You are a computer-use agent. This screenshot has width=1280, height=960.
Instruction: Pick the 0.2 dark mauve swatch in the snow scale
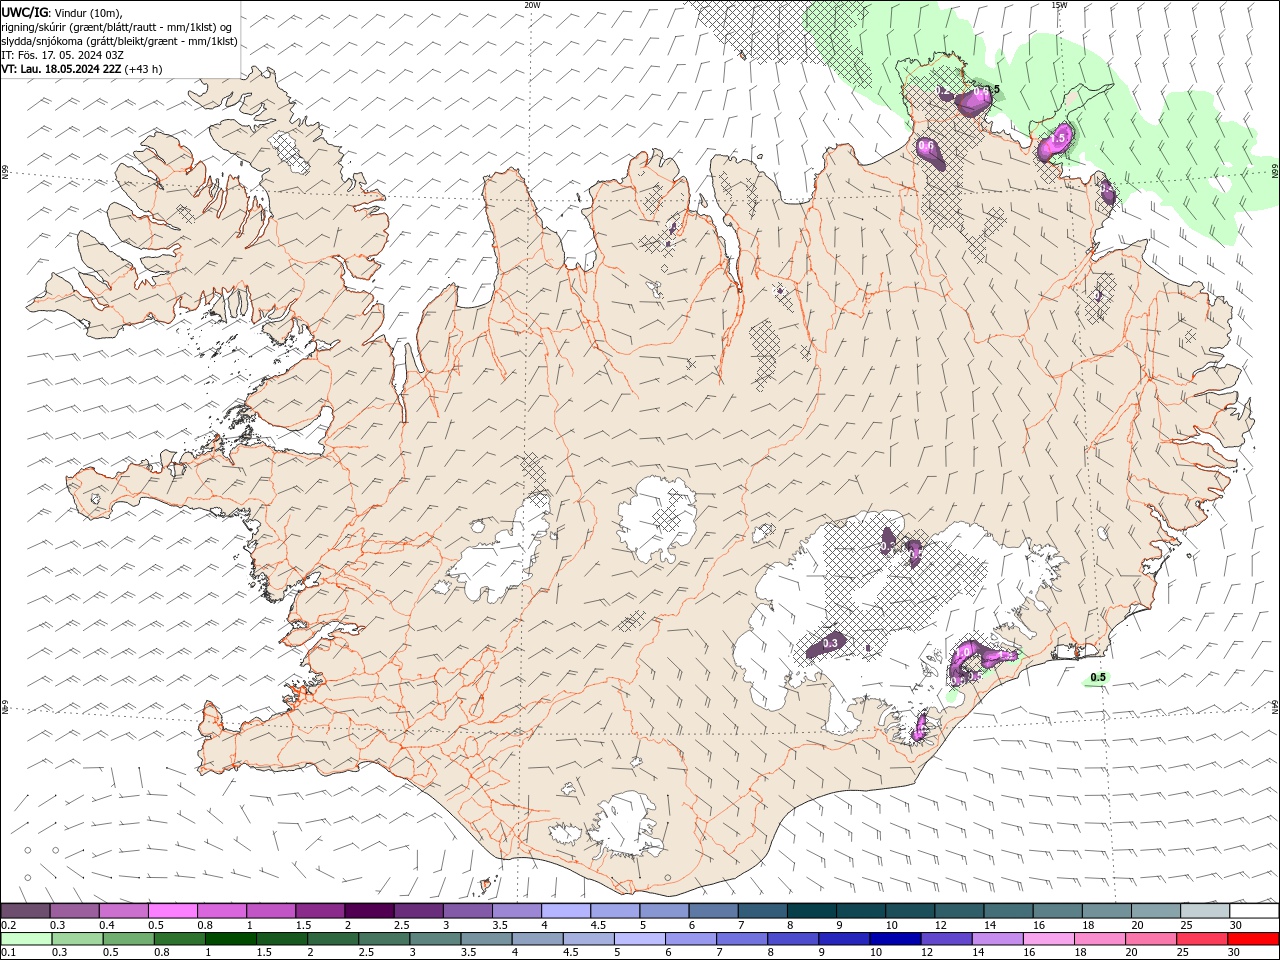pyautogui.click(x=25, y=911)
